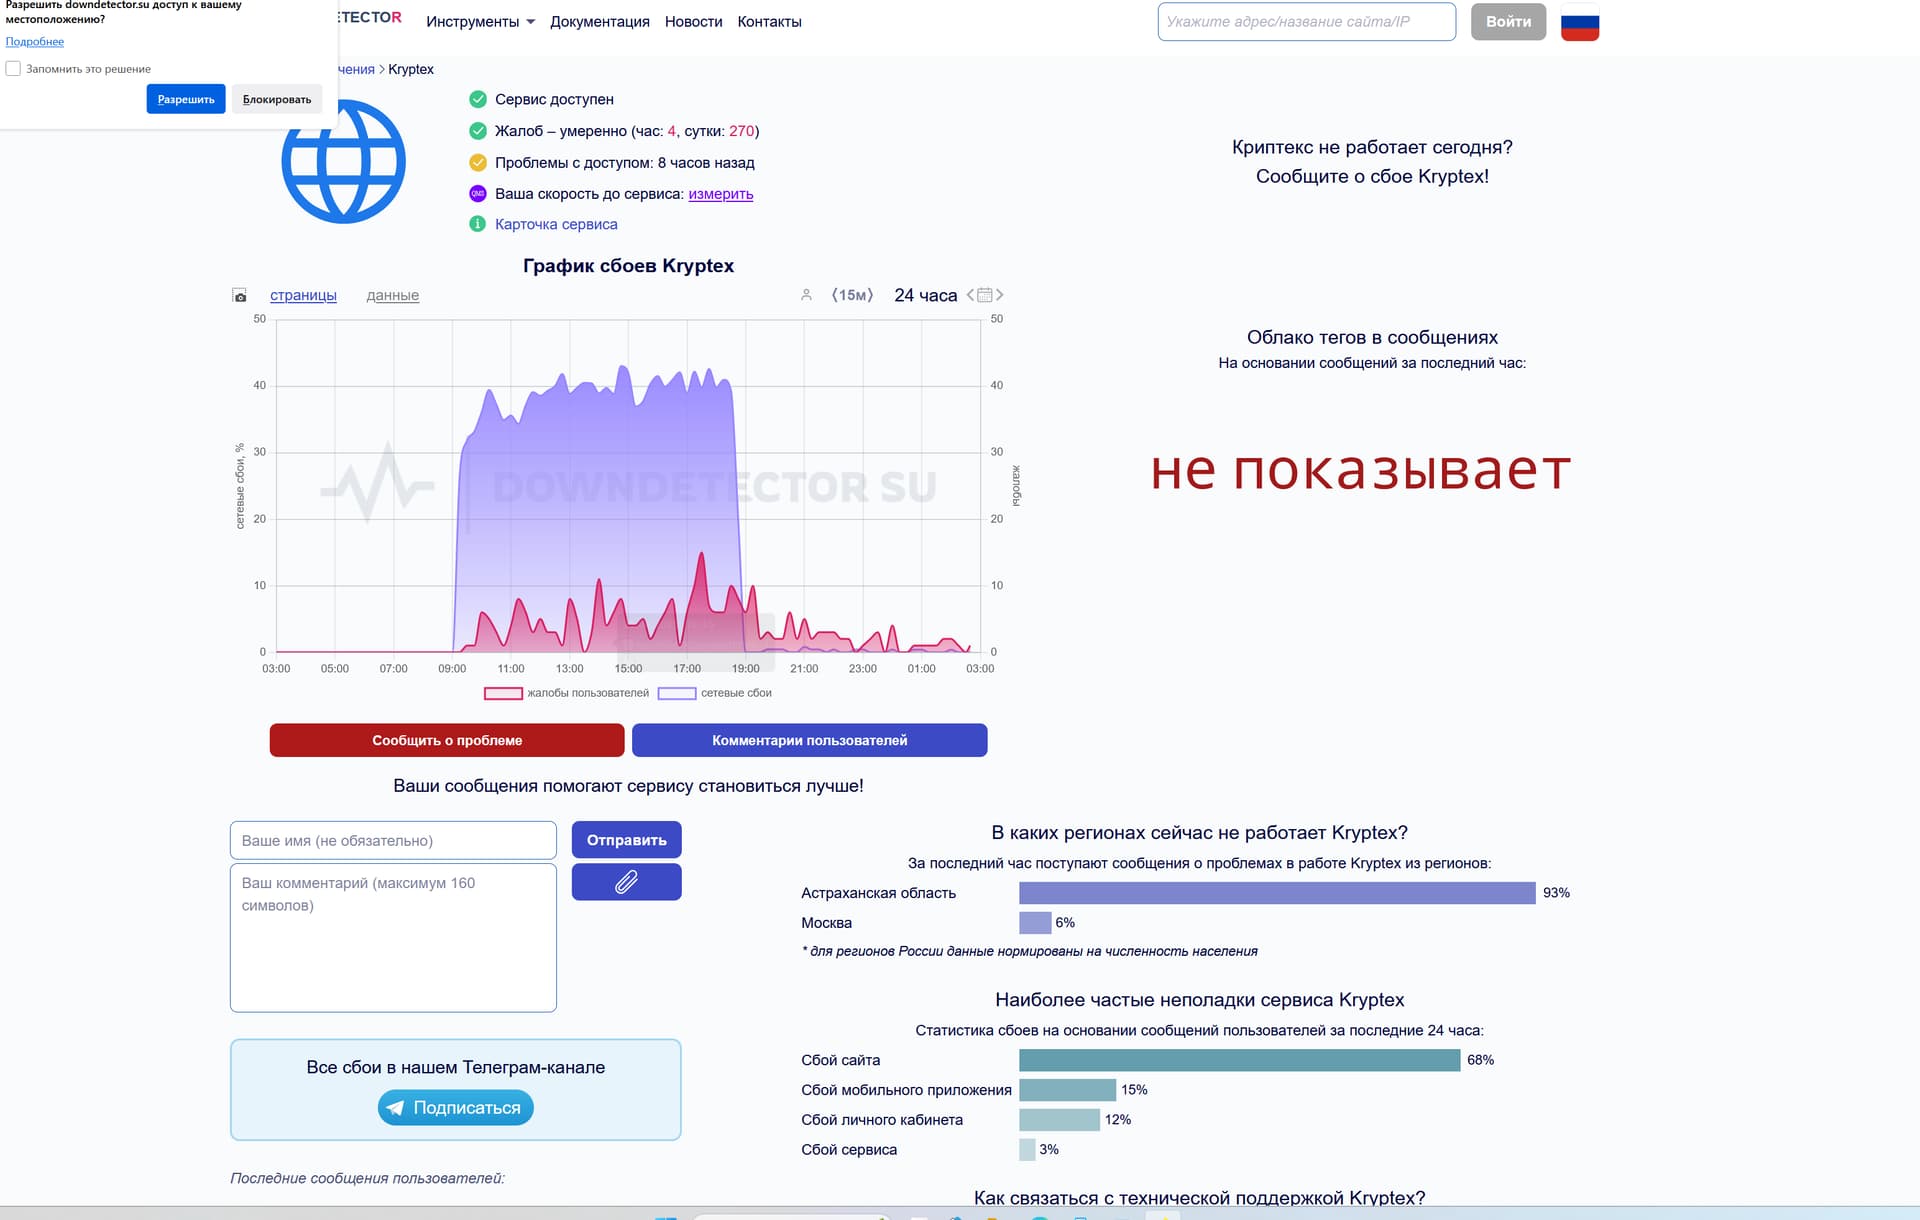Click Блокировать in location permission popup
Viewport: 1920px width, 1220px height.
[277, 99]
